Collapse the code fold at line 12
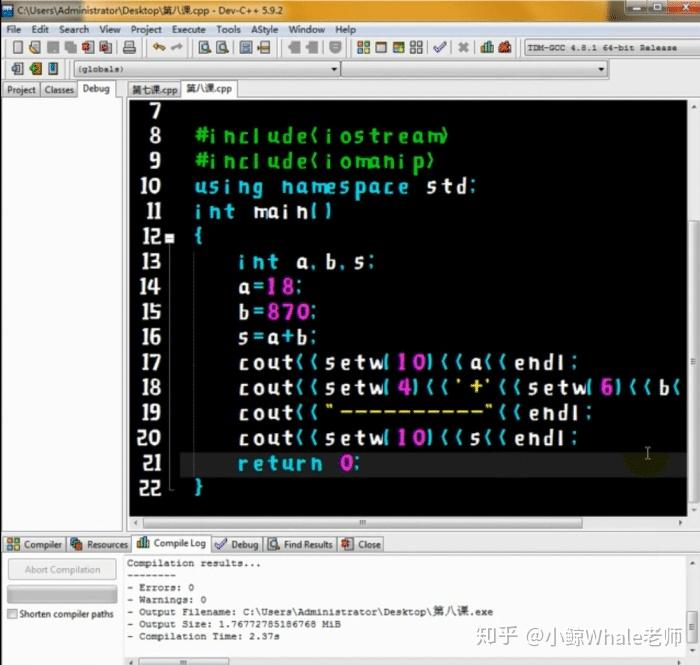Viewport: 700px width, 665px height. [170, 238]
